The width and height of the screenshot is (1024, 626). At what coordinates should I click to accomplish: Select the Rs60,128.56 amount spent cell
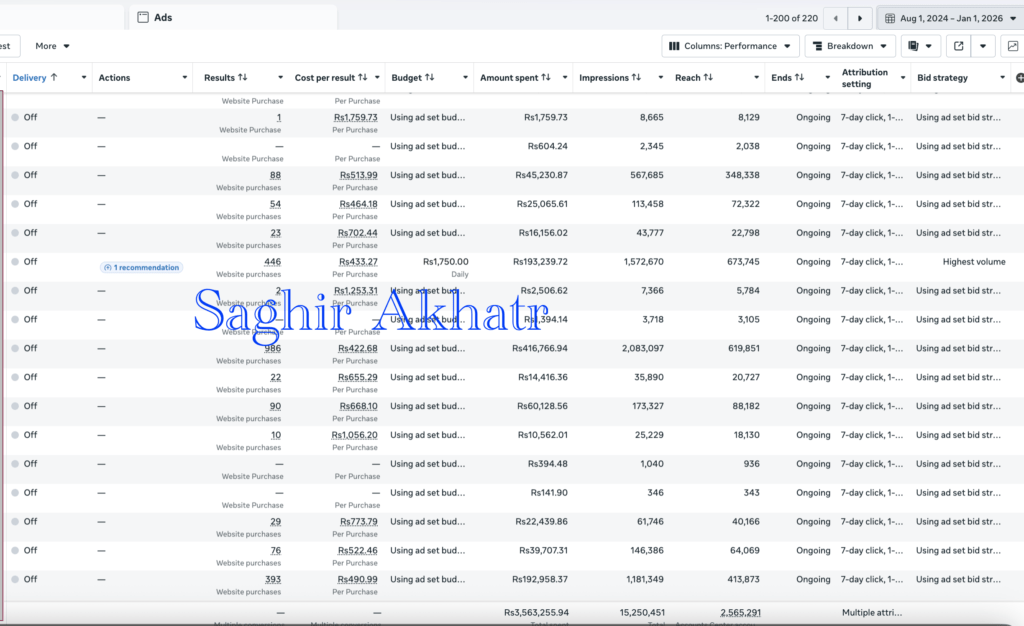(x=542, y=406)
